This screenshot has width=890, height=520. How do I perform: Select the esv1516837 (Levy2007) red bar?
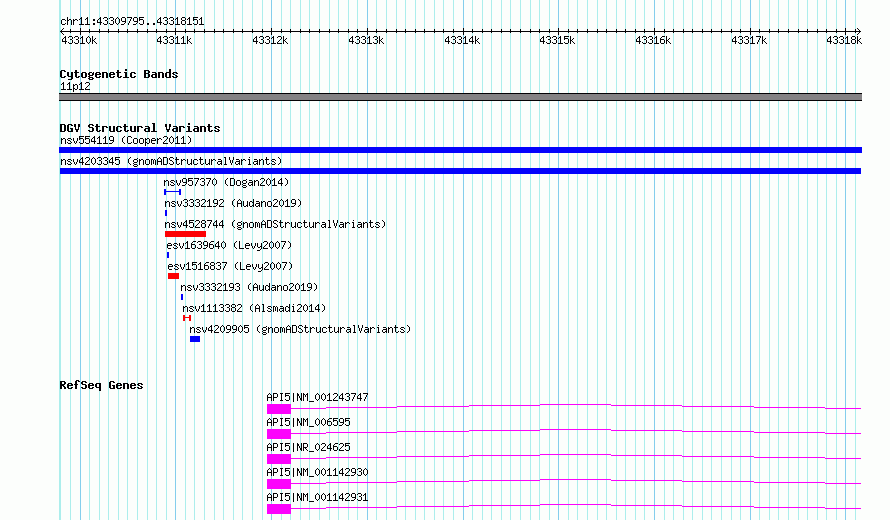pos(174,276)
